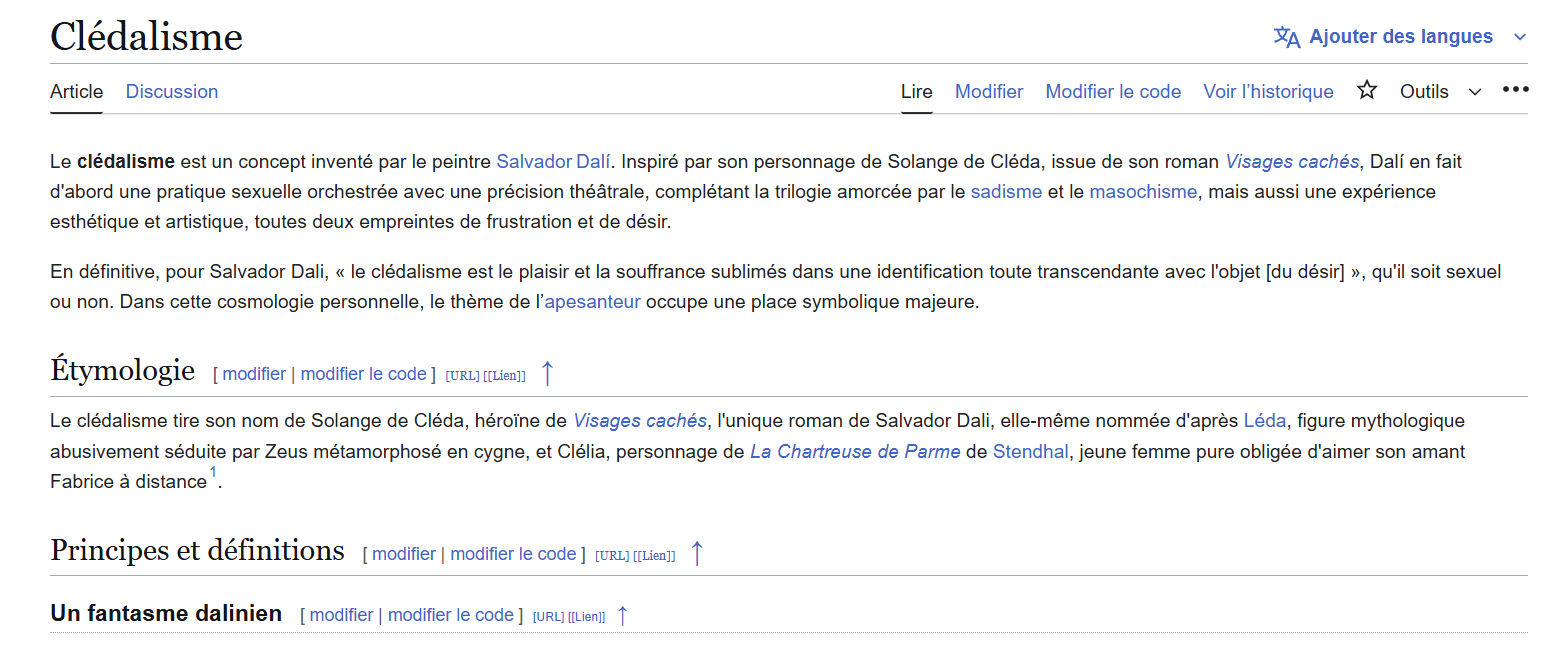Viewport: 1561px width, 649px height.
Task: Click footnote reference 1 after distance
Action: (213, 474)
